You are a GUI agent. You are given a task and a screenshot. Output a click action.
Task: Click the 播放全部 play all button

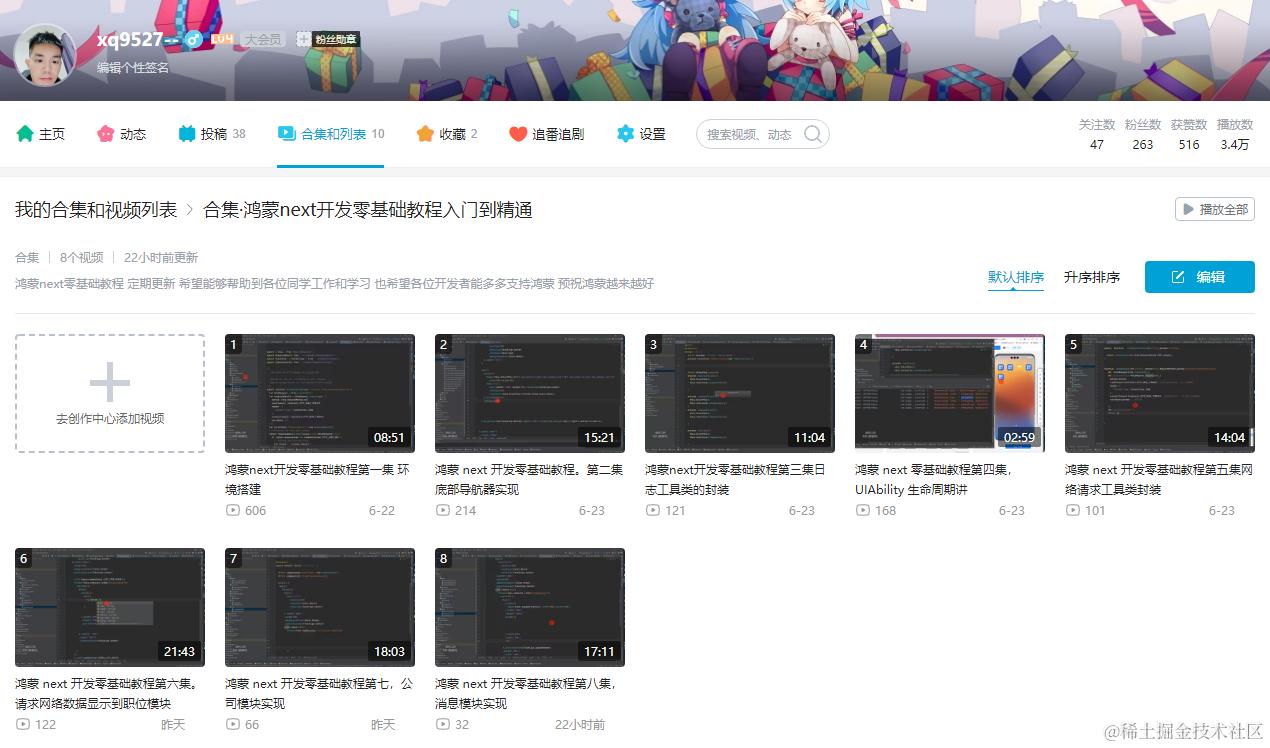1215,209
